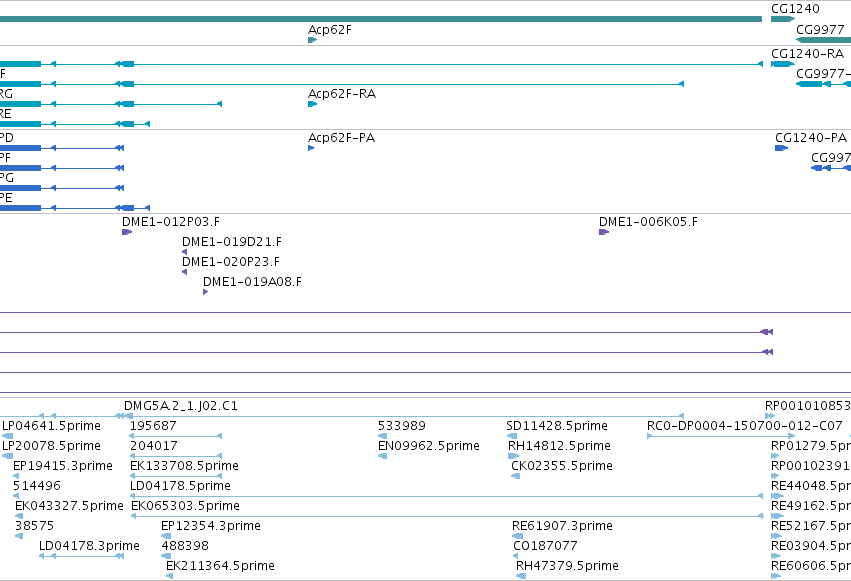Click the CG1240 gene label
Viewport: 851px width, 581px height.
tap(795, 9)
